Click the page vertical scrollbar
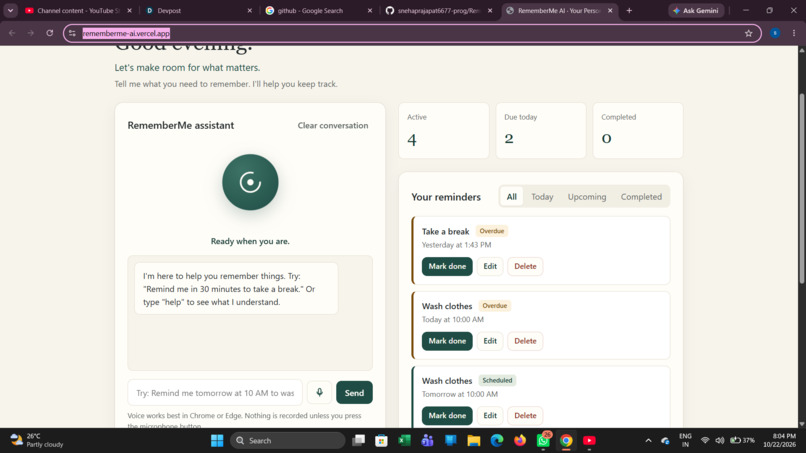 (x=801, y=188)
